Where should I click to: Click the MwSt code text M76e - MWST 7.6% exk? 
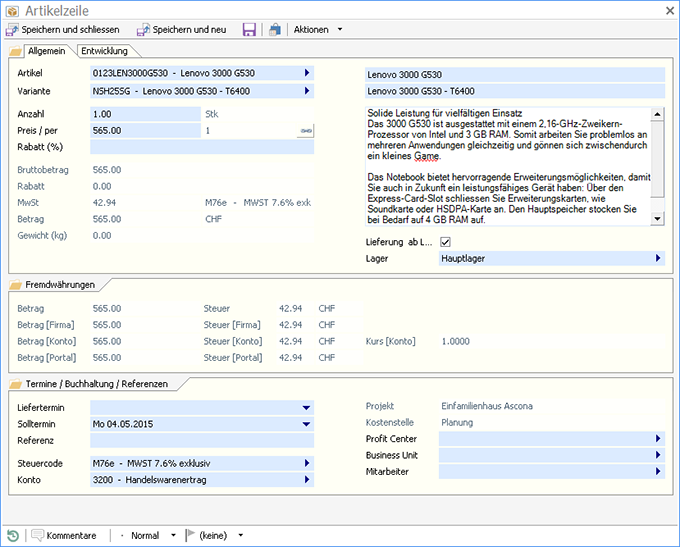[x=258, y=203]
